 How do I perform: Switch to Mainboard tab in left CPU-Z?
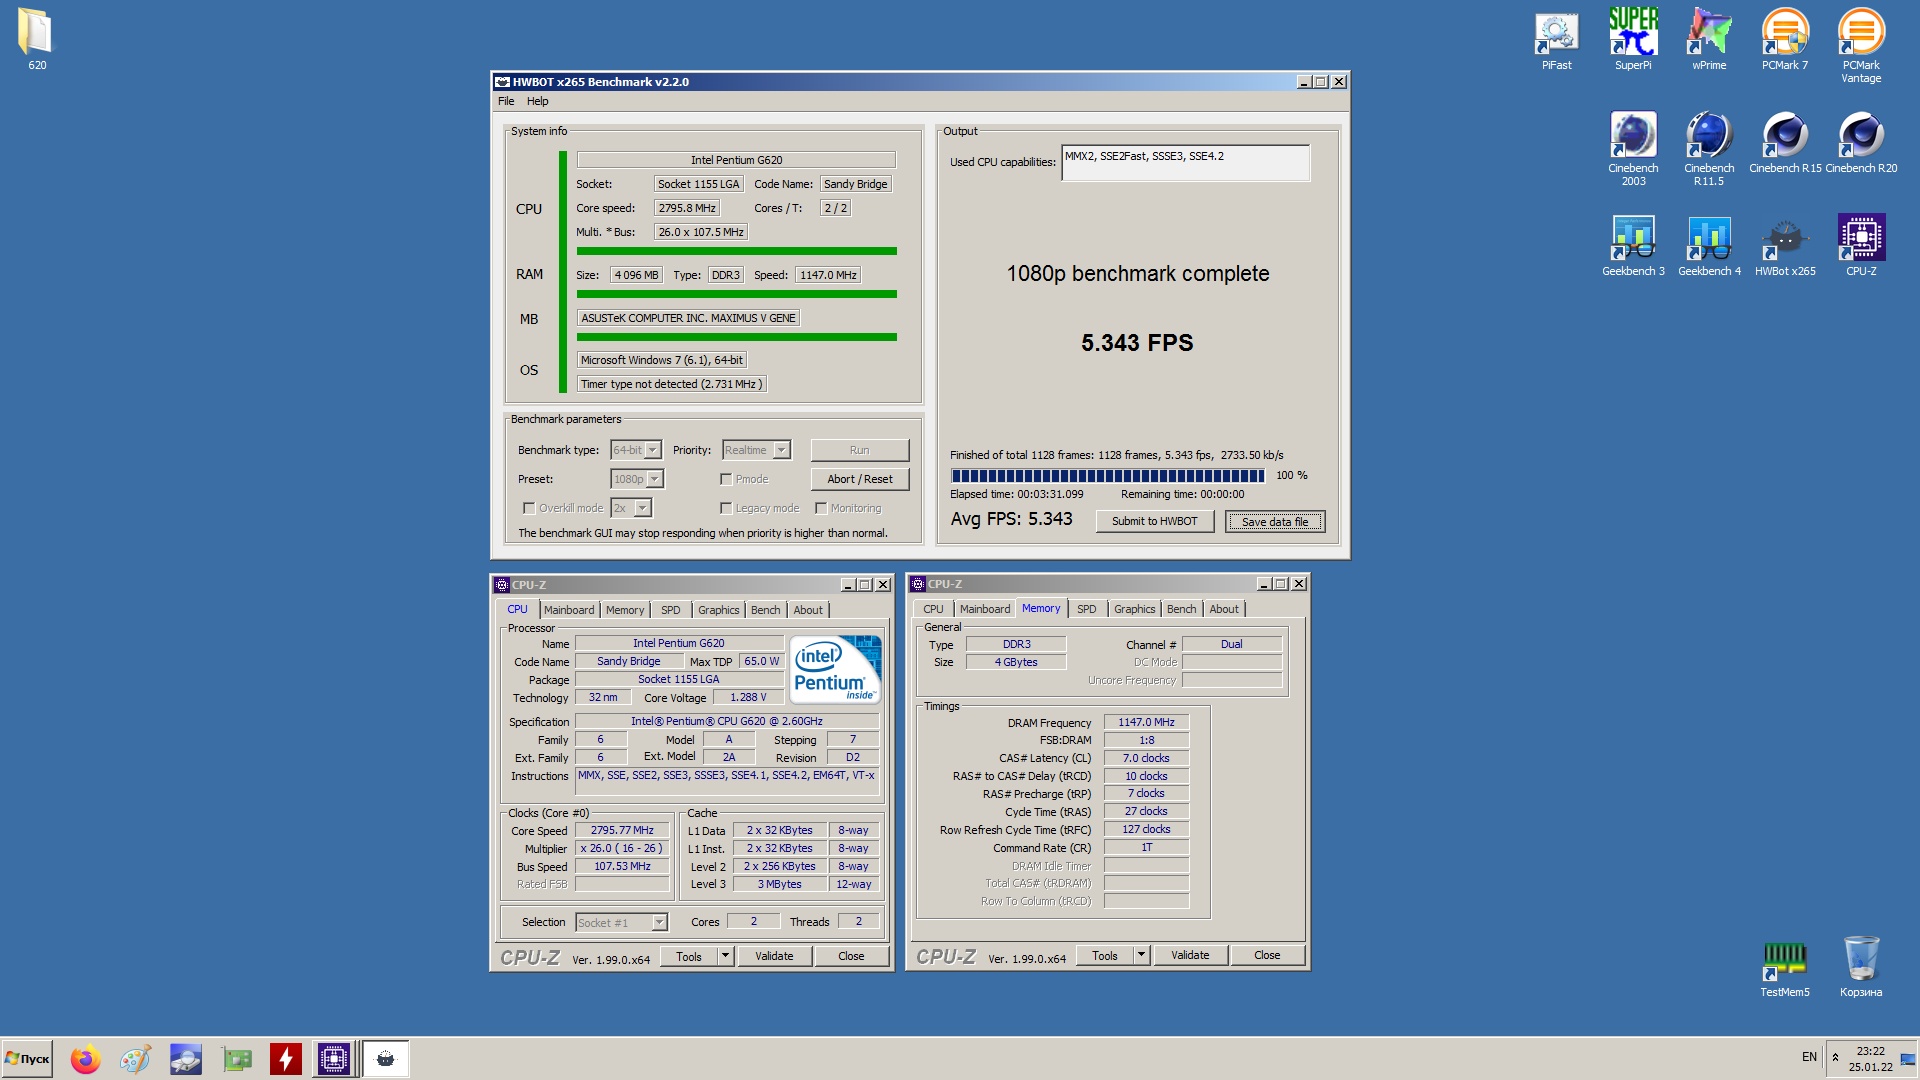click(x=569, y=610)
